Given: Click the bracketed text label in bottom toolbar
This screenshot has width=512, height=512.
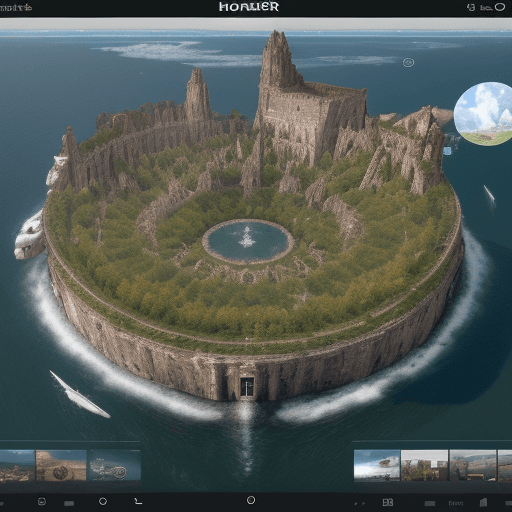Looking at the screenshot, I should click(456, 503).
